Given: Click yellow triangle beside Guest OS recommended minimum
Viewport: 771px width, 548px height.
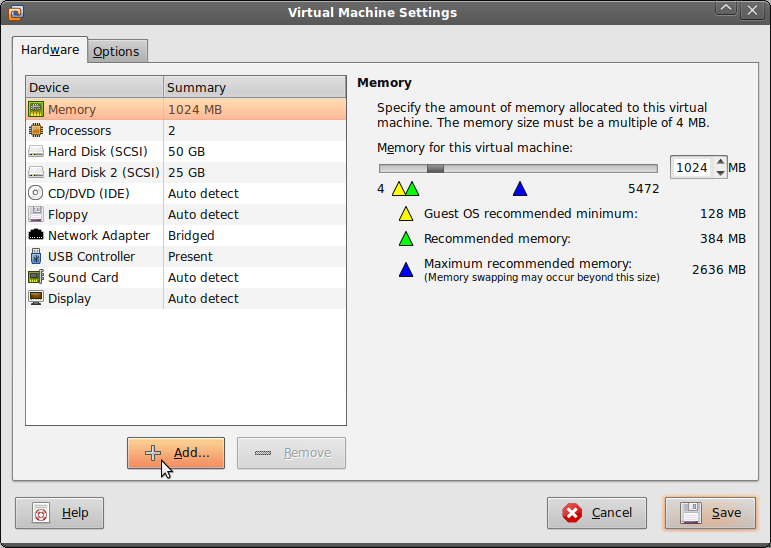Looking at the screenshot, I should (406, 214).
